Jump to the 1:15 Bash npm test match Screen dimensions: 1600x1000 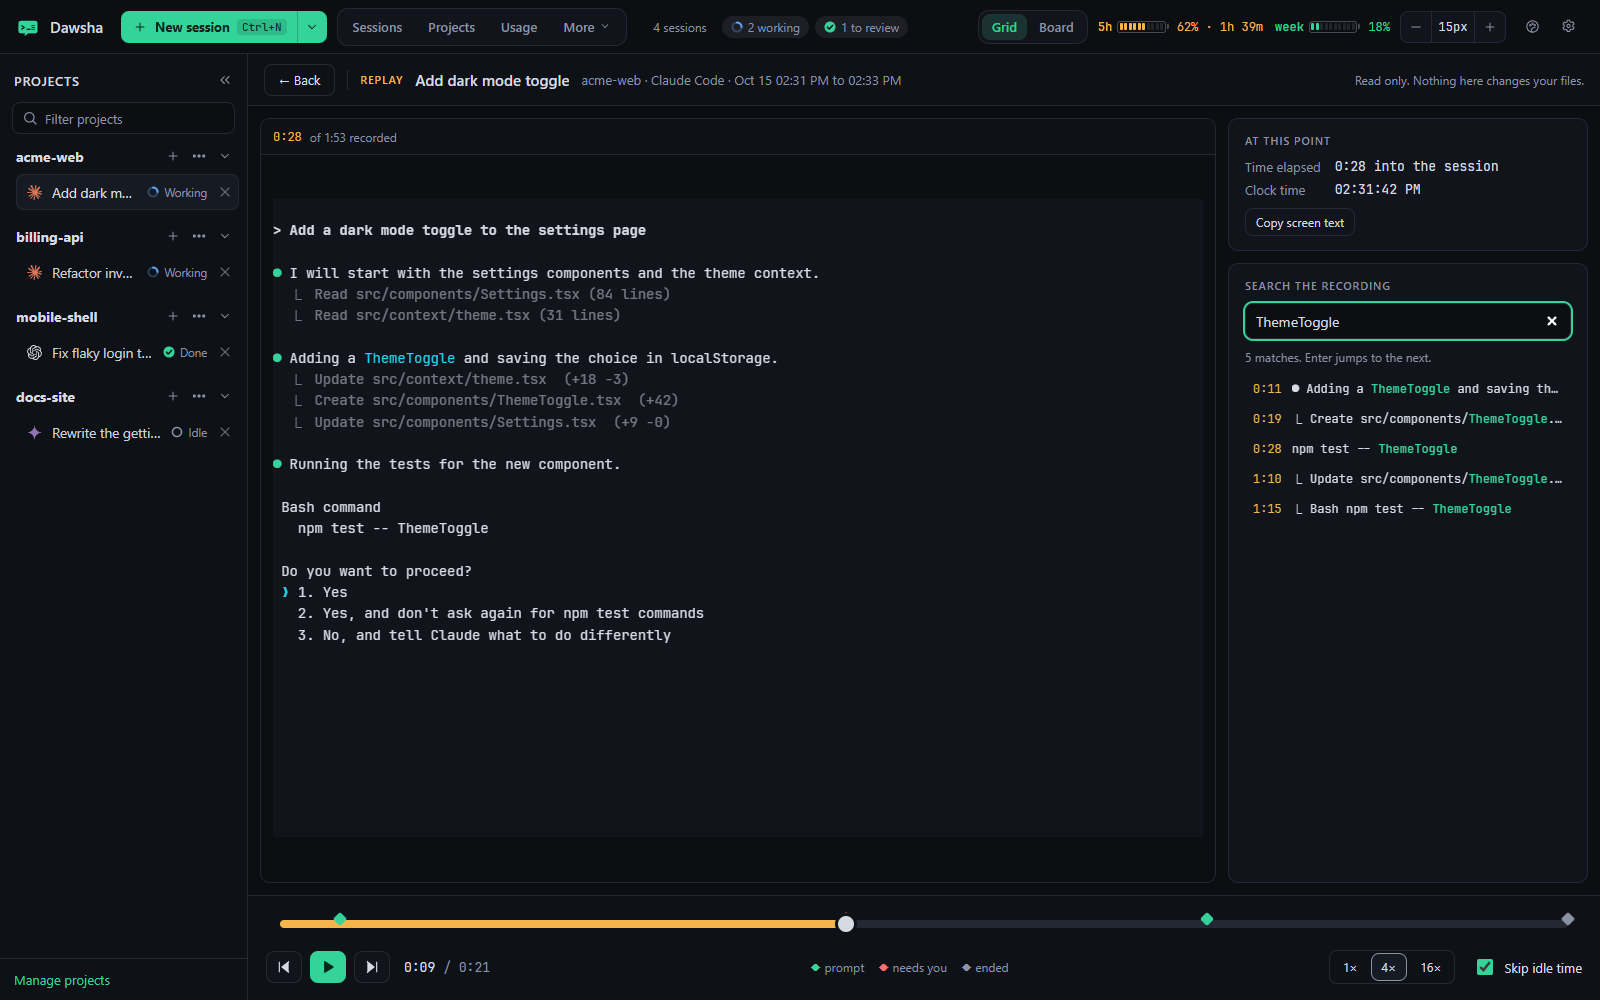tap(1407, 509)
